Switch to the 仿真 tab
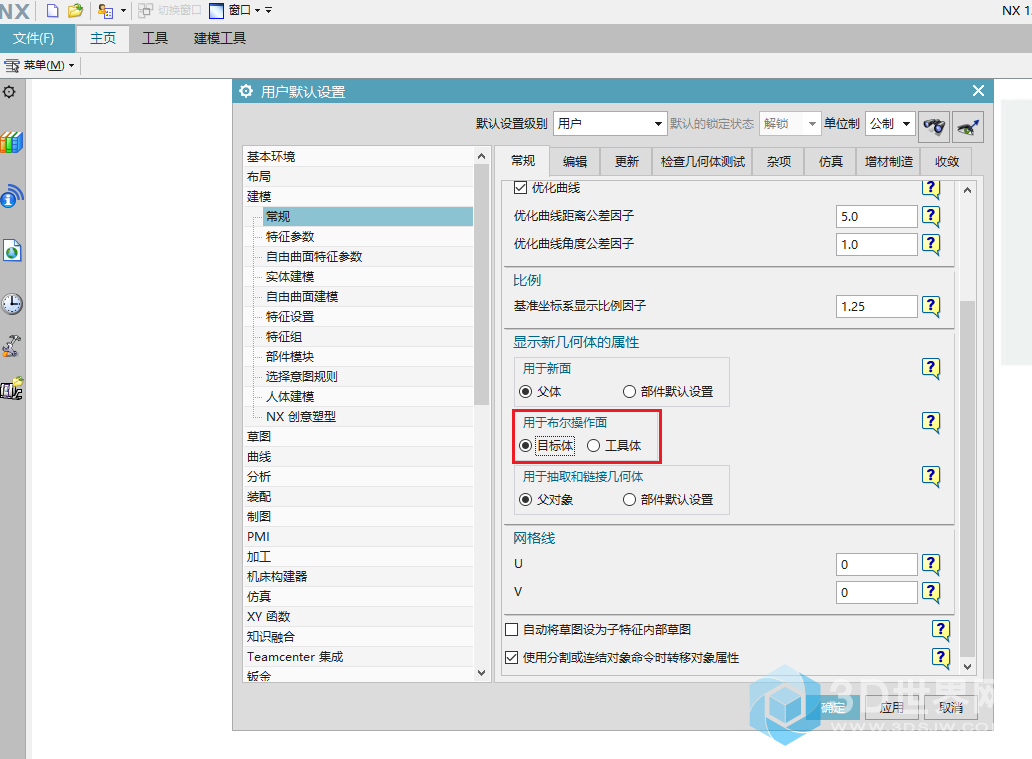 click(831, 162)
